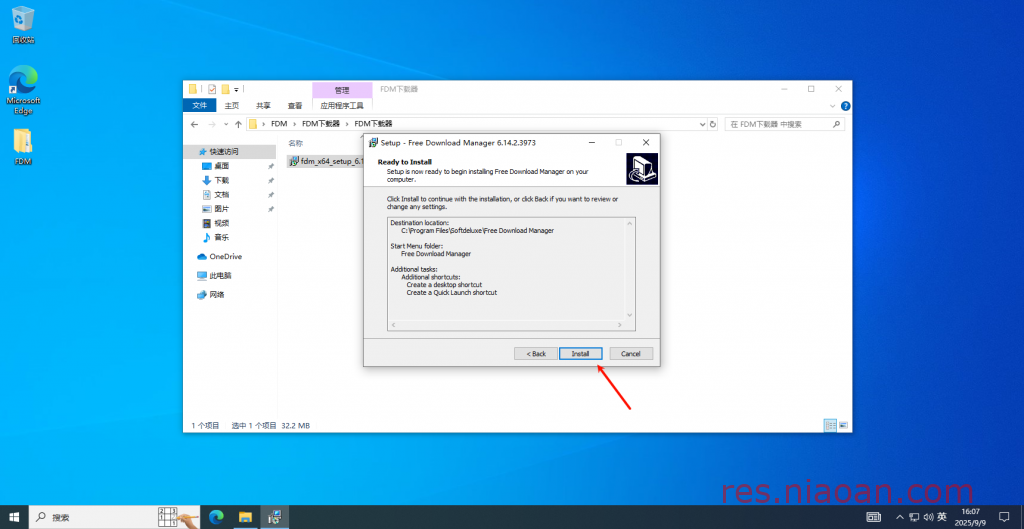Expand the Explorer ribbon with the chevron
This screenshot has width=1024, height=529.
tap(833, 106)
